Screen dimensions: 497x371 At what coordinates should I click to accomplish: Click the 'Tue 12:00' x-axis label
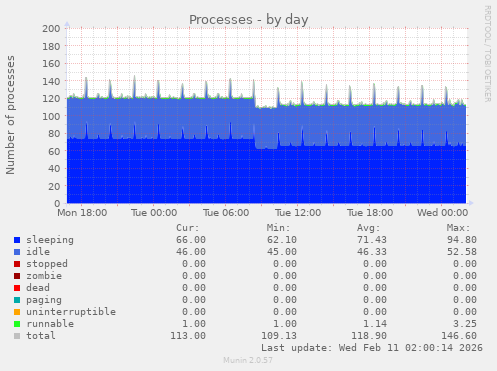298,213
